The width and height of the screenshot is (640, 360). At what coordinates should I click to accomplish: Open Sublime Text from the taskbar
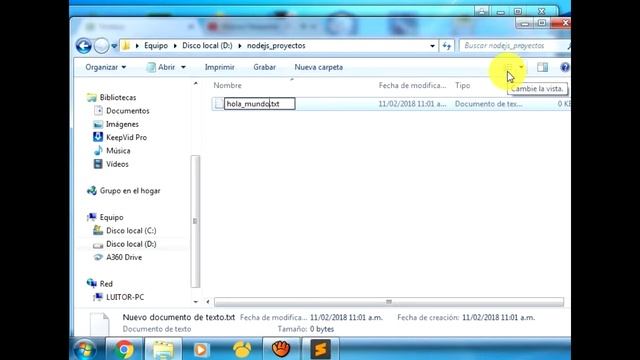coord(320,349)
